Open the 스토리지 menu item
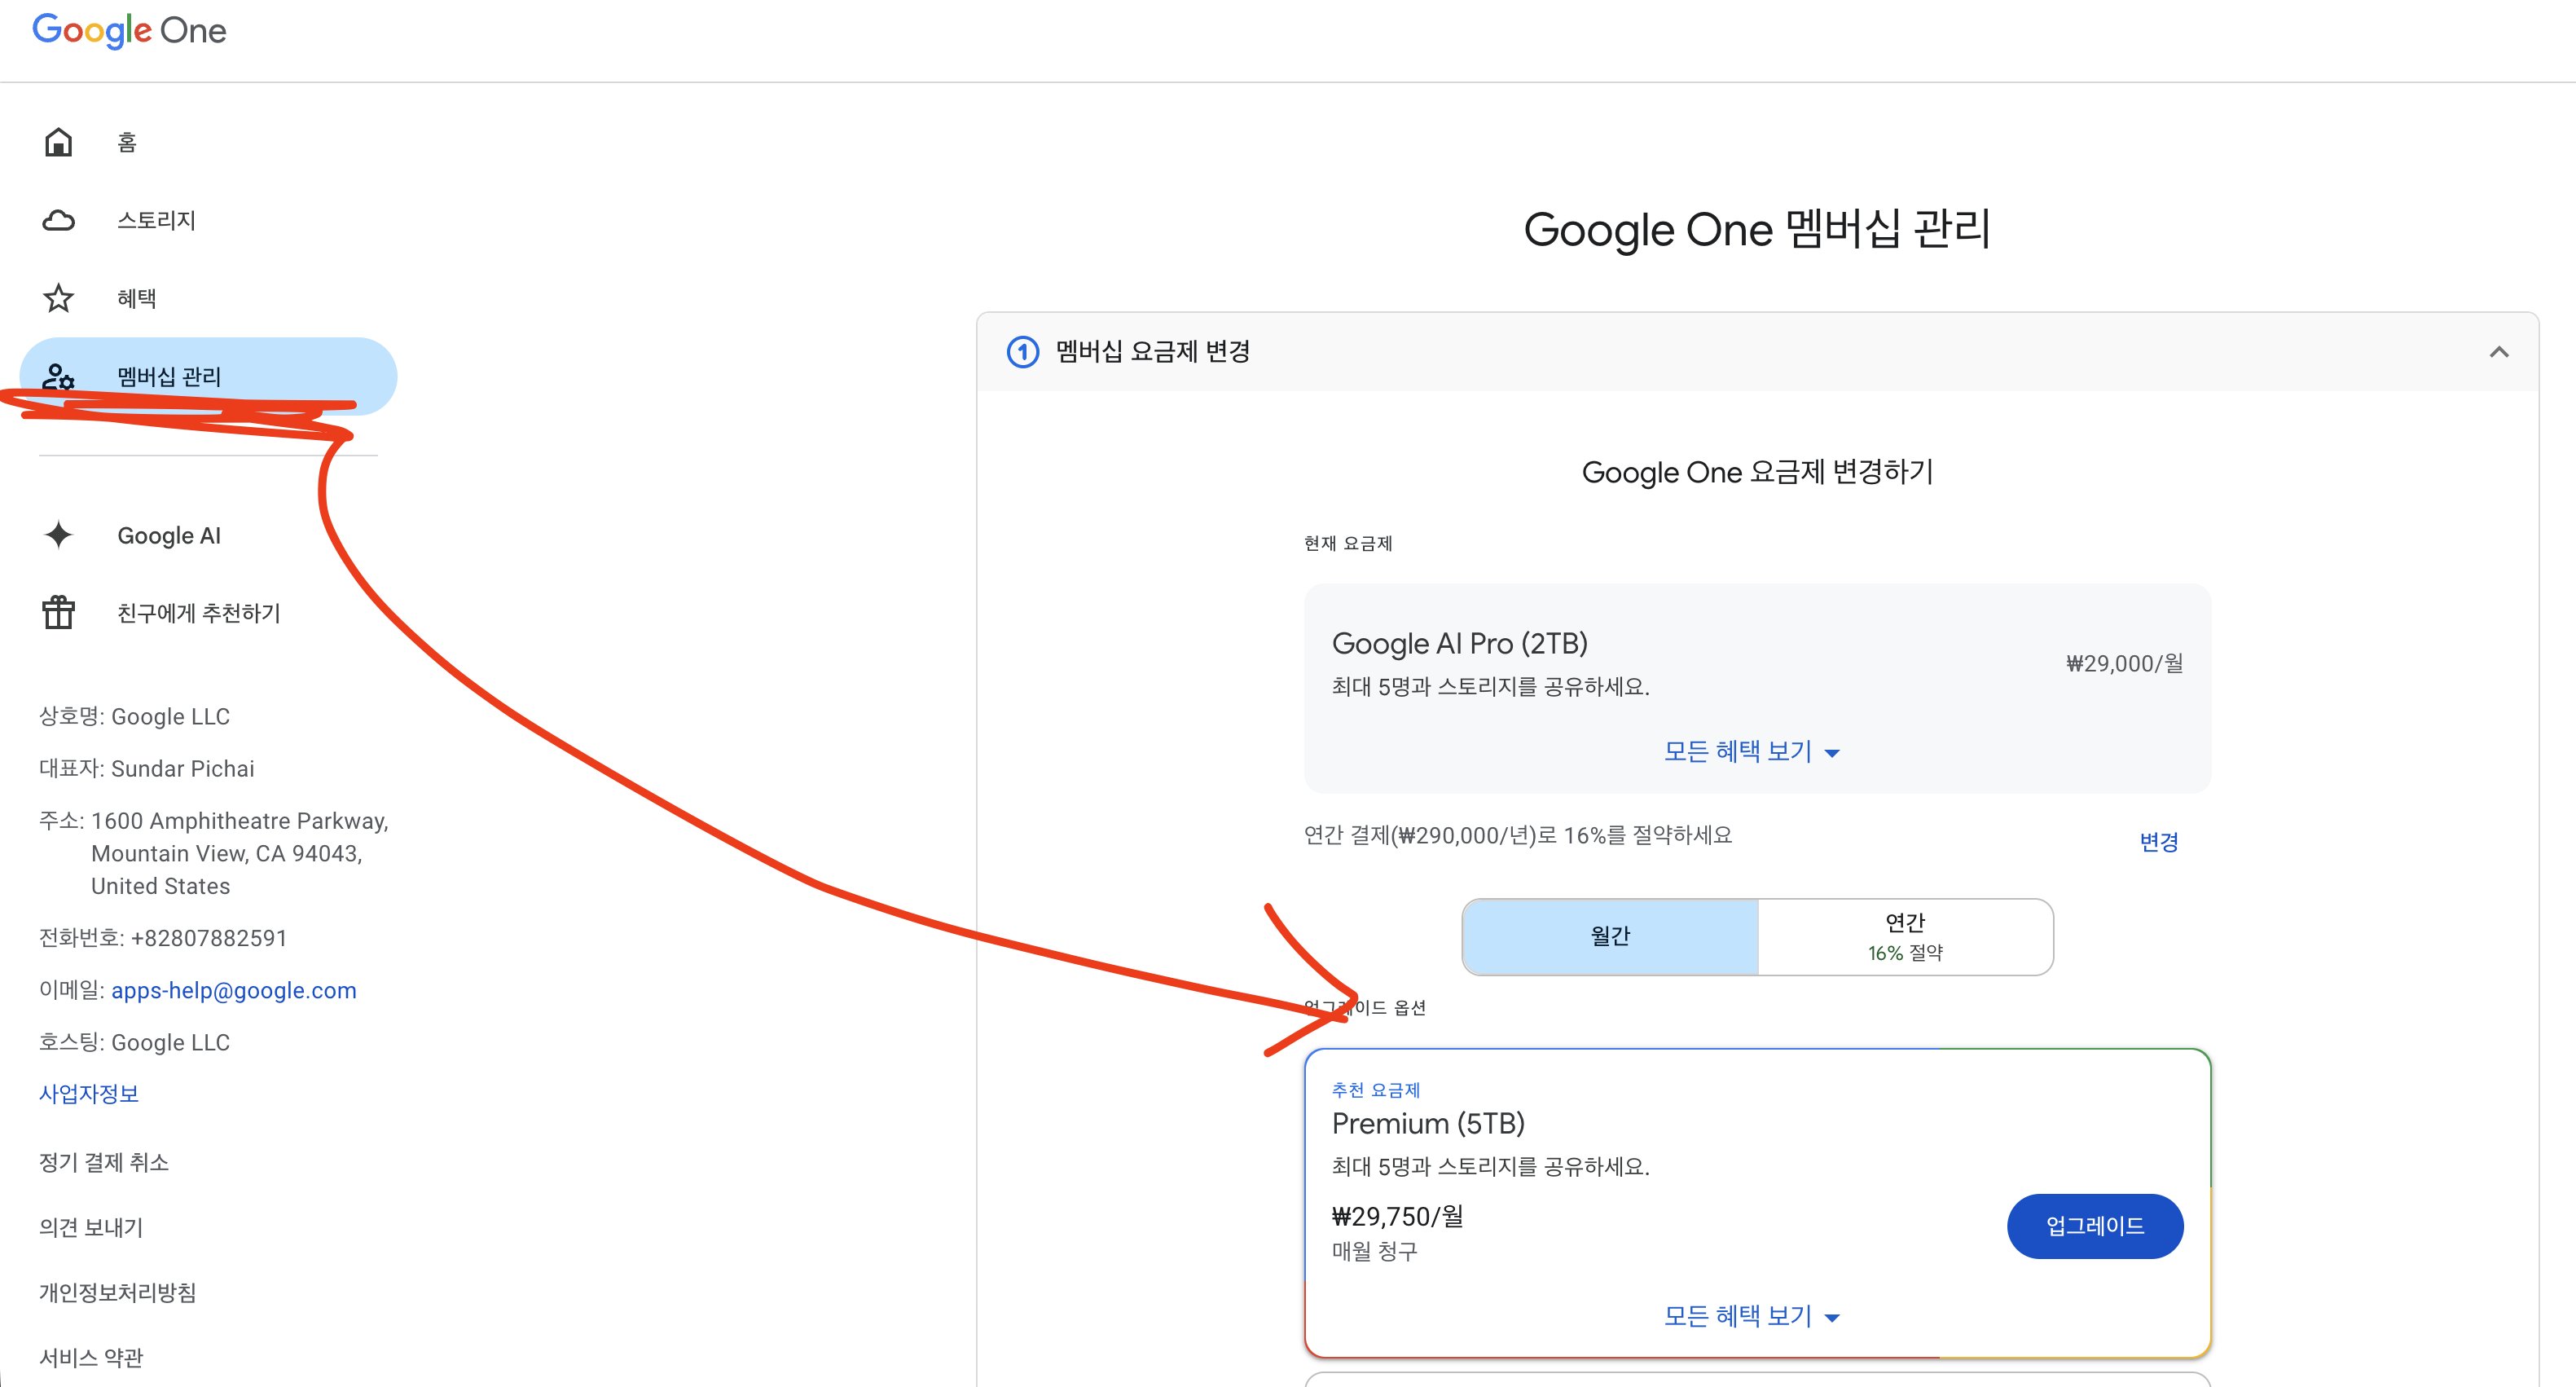The image size is (2576, 1387). tap(156, 220)
